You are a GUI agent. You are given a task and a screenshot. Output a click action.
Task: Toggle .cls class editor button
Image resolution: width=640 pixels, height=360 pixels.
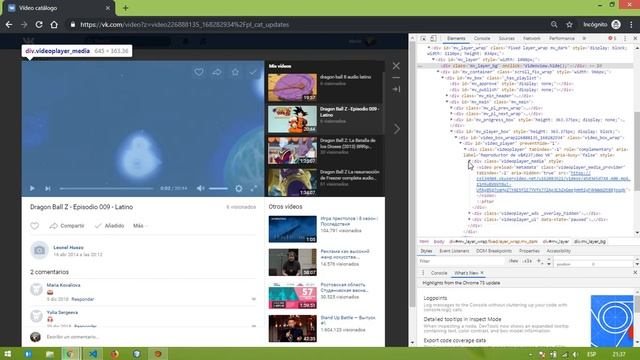[x=527, y=261]
